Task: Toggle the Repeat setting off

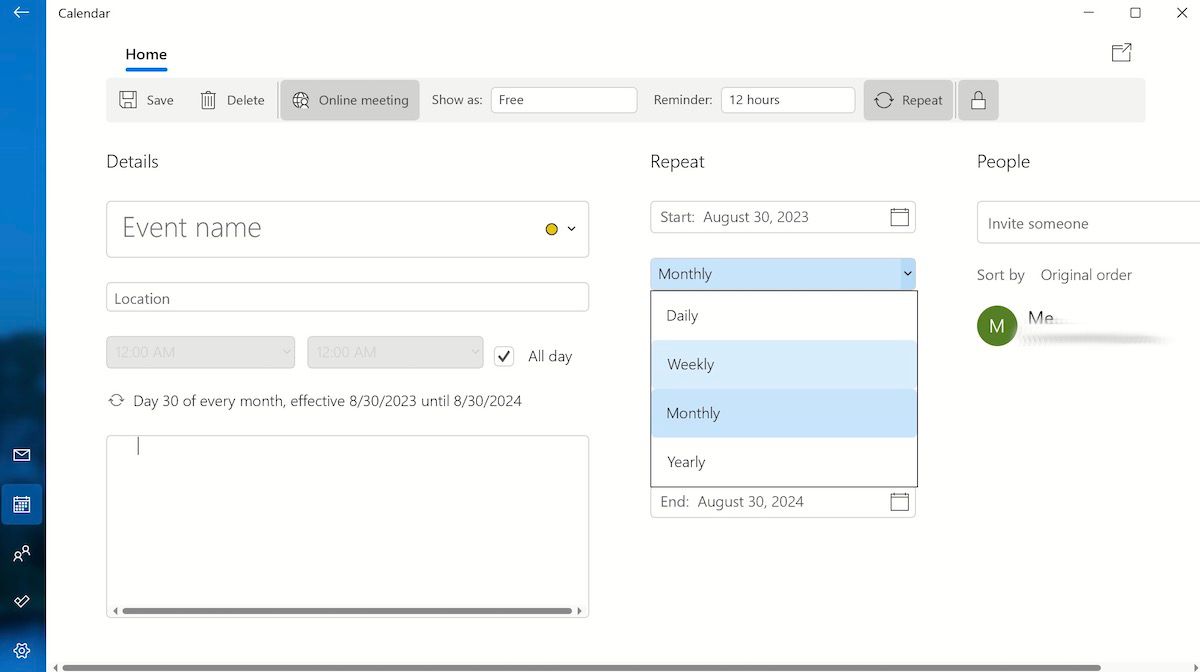Action: pos(908,99)
